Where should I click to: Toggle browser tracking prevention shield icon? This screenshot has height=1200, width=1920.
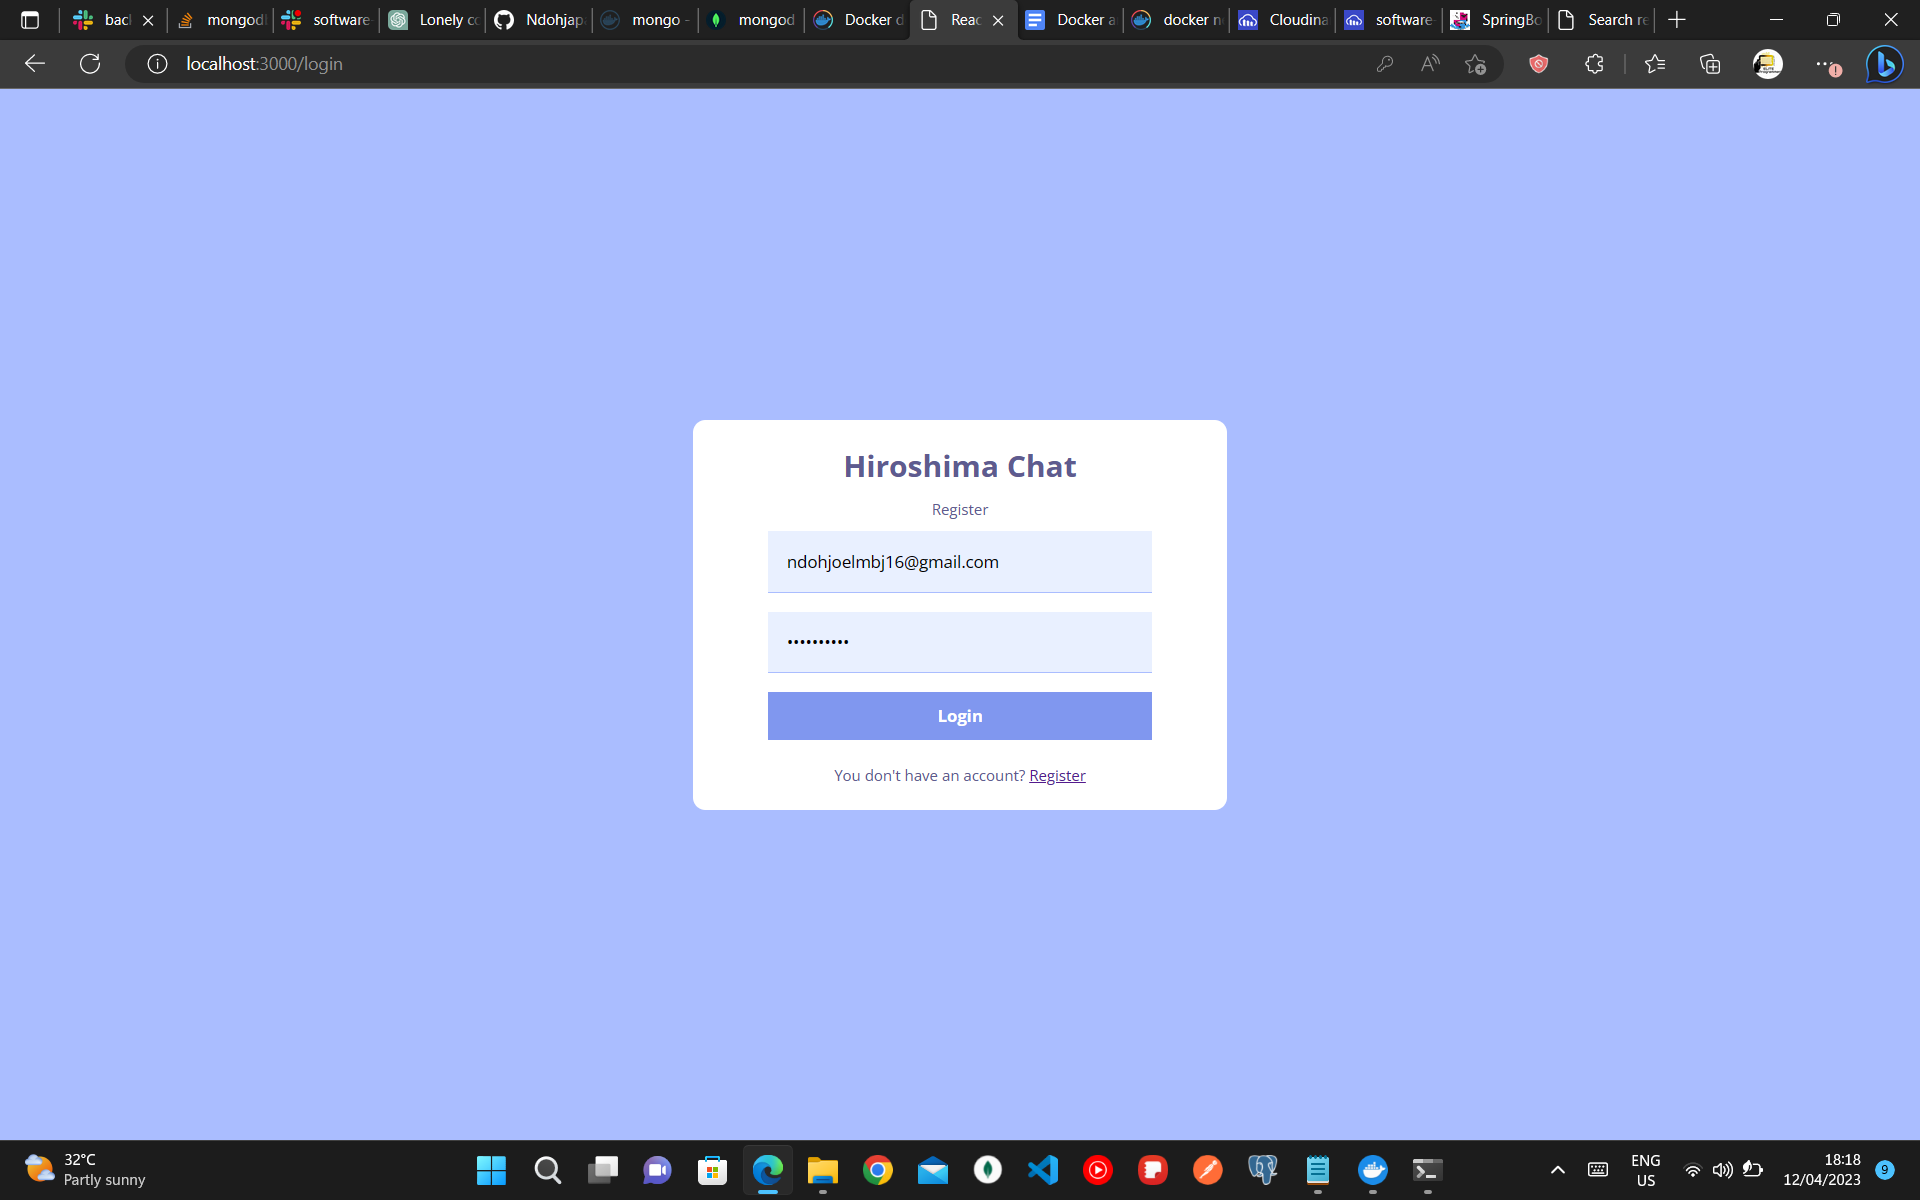tap(1537, 64)
